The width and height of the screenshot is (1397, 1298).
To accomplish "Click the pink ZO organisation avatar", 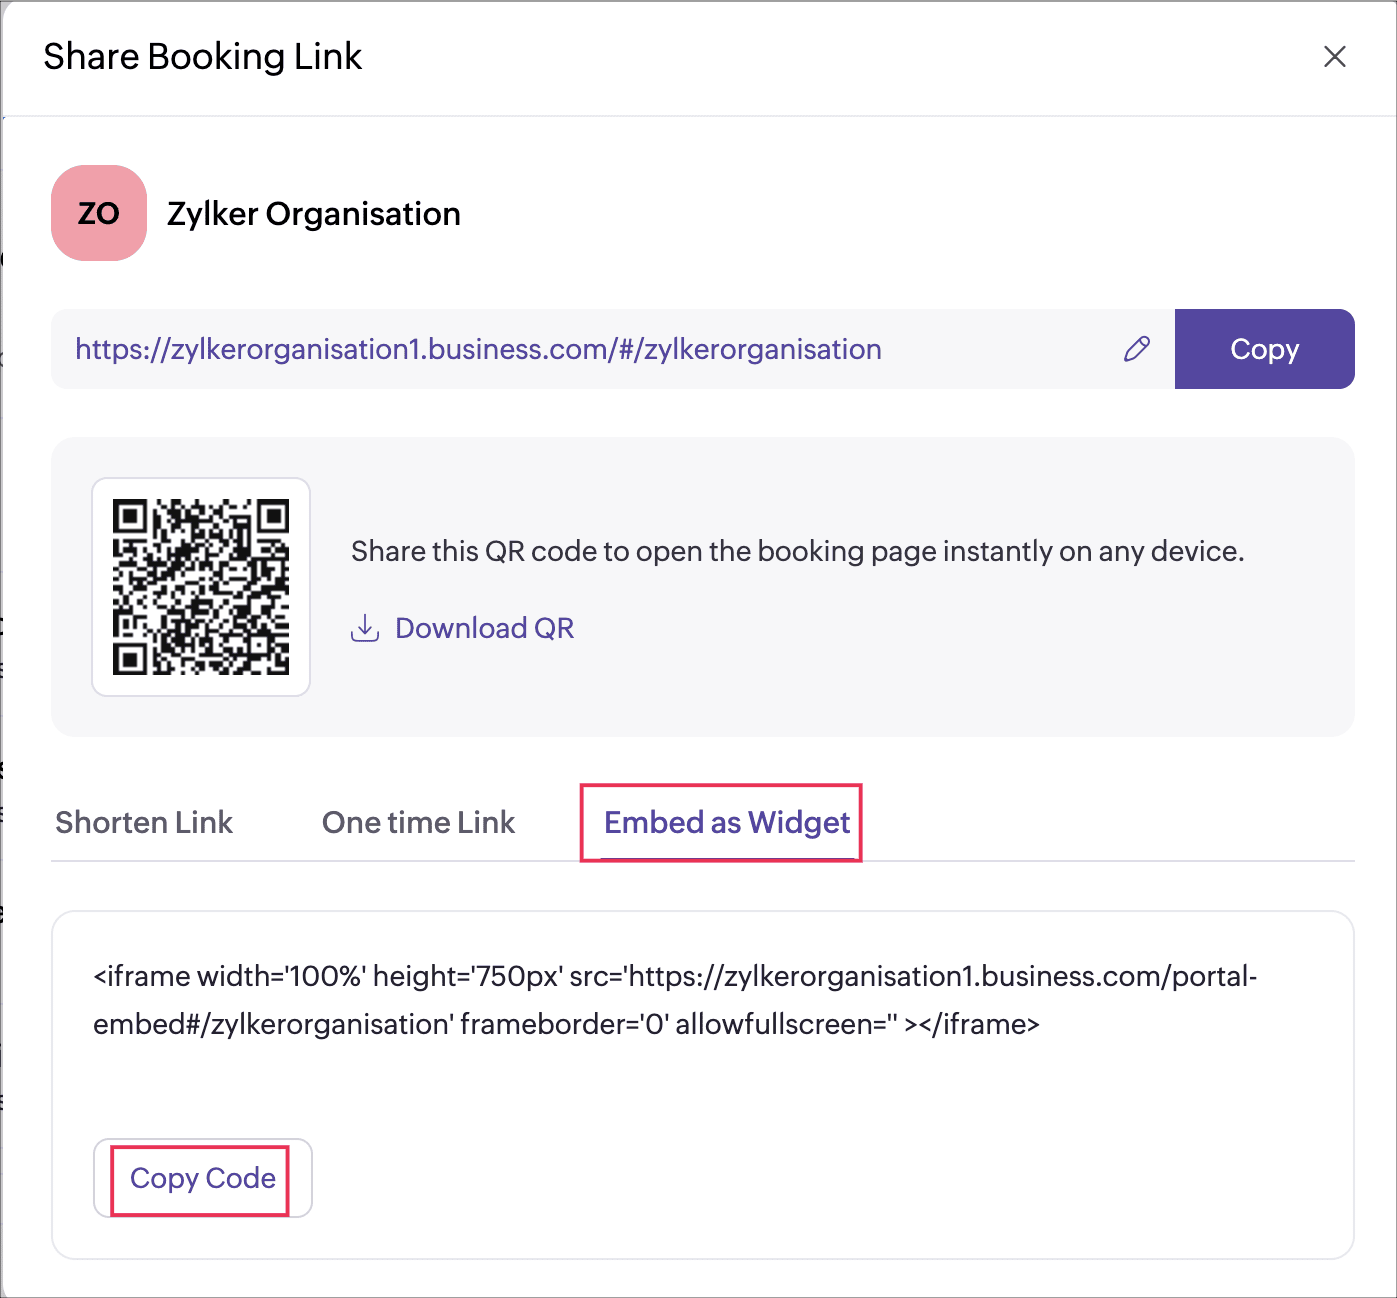I will 99,213.
